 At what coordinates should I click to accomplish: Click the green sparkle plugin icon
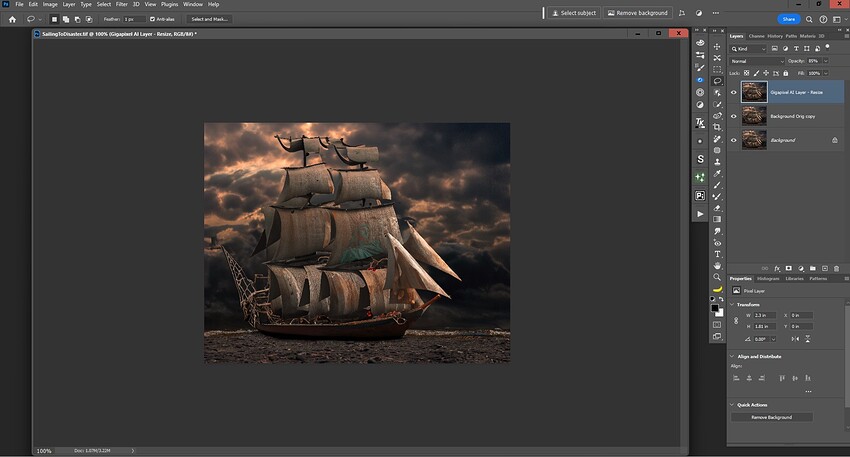tap(700, 177)
